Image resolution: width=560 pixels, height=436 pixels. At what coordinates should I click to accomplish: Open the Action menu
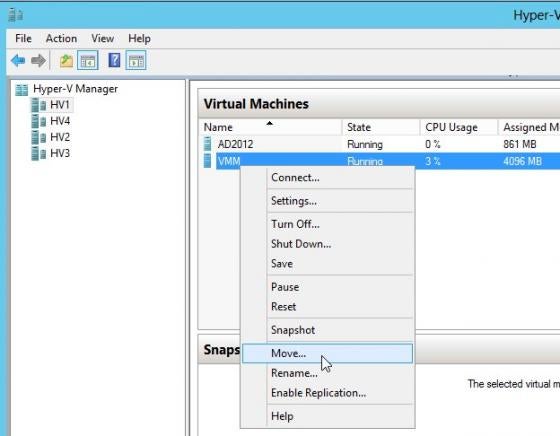(x=61, y=39)
